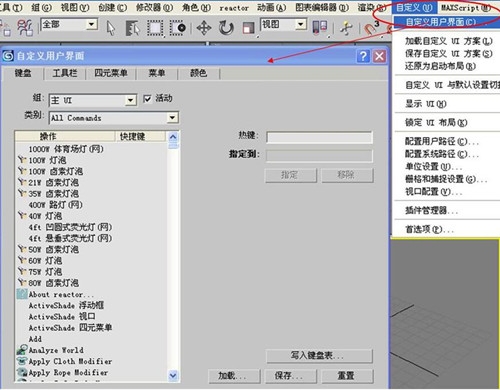
Task: Click the 3ds Max icon in dialog title bar
Action: tap(8, 56)
